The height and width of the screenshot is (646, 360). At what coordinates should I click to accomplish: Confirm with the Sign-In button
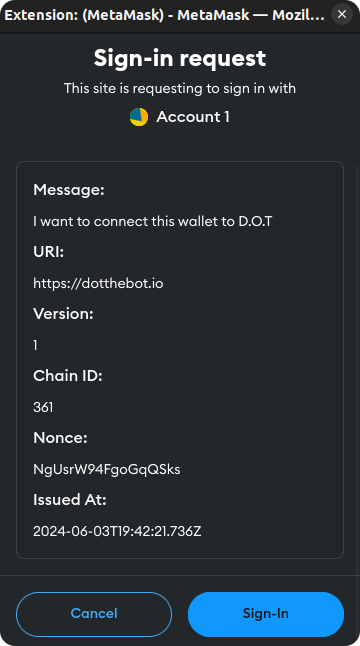coord(266,614)
